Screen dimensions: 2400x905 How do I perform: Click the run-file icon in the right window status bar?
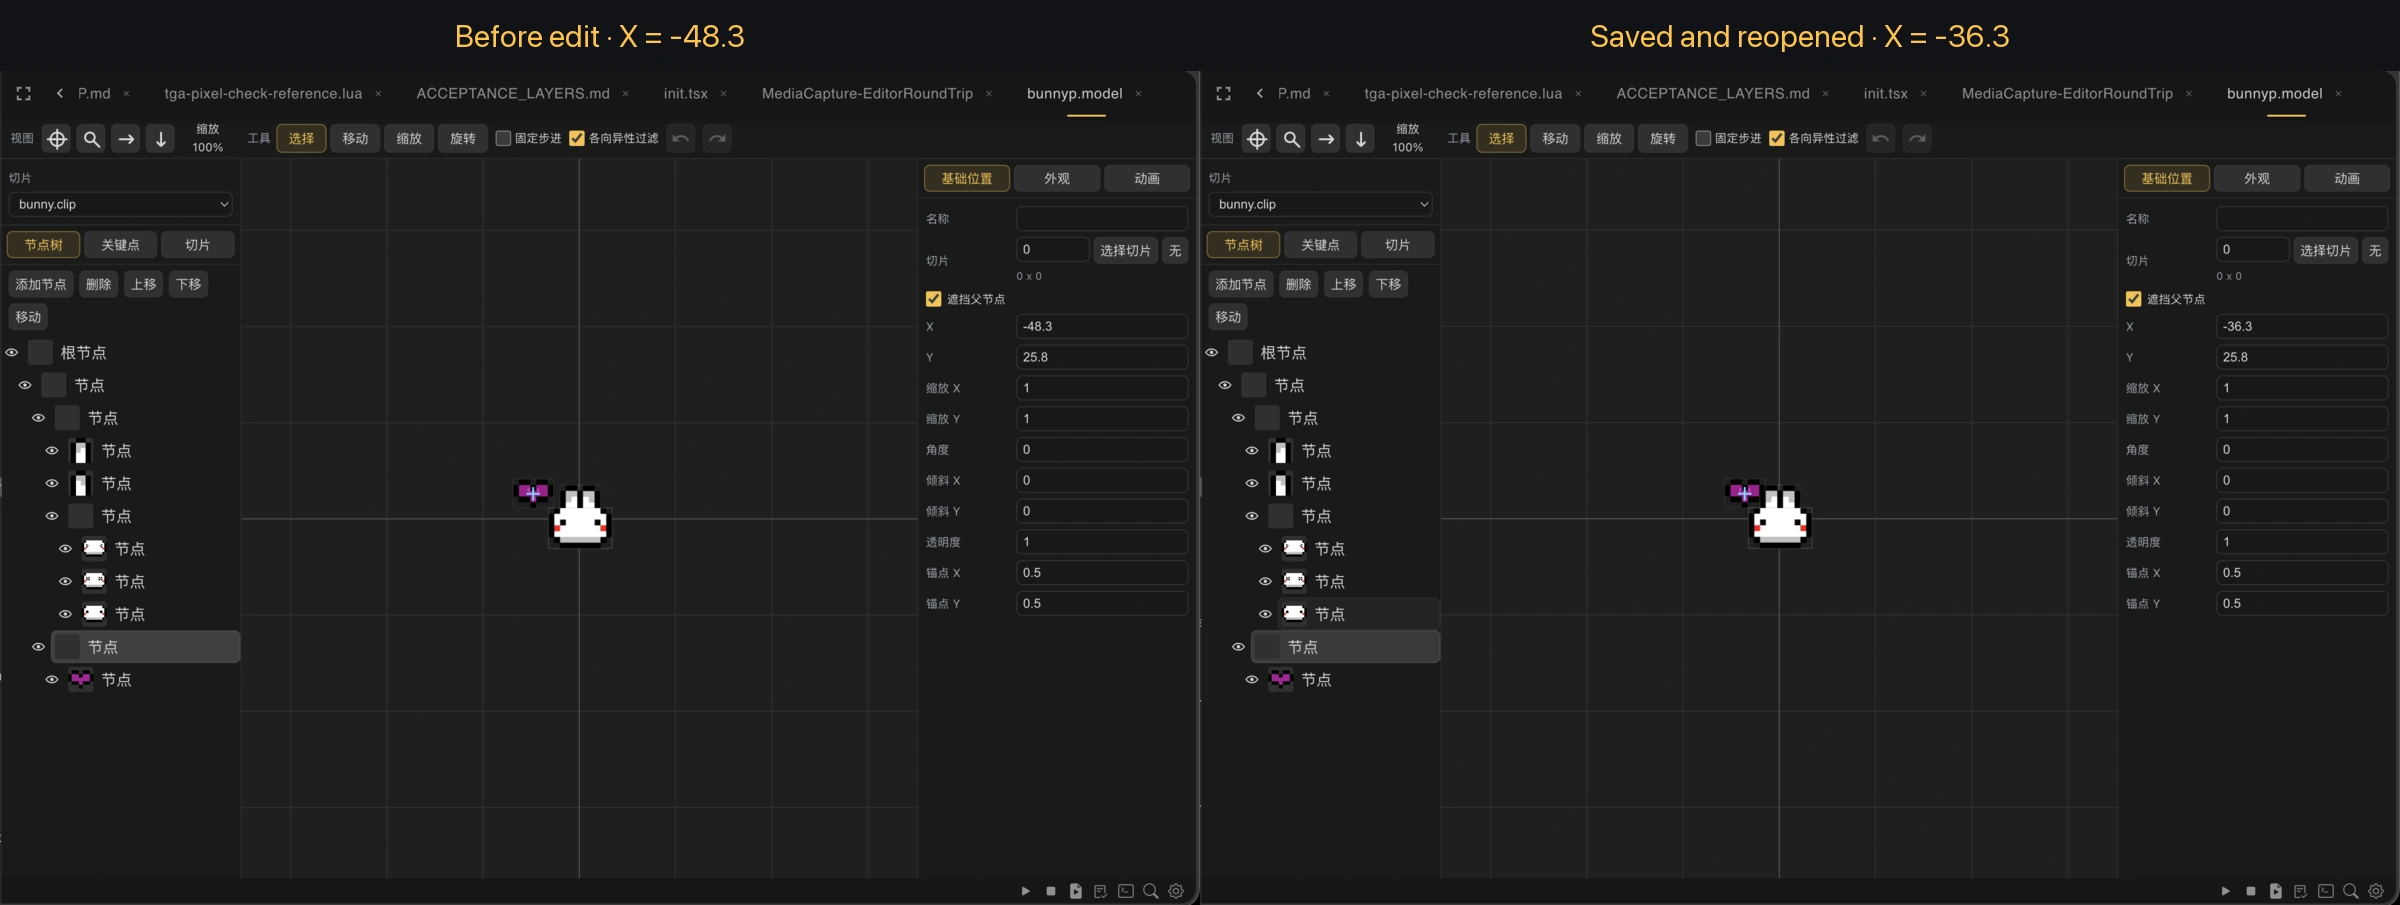pyautogui.click(x=2275, y=891)
